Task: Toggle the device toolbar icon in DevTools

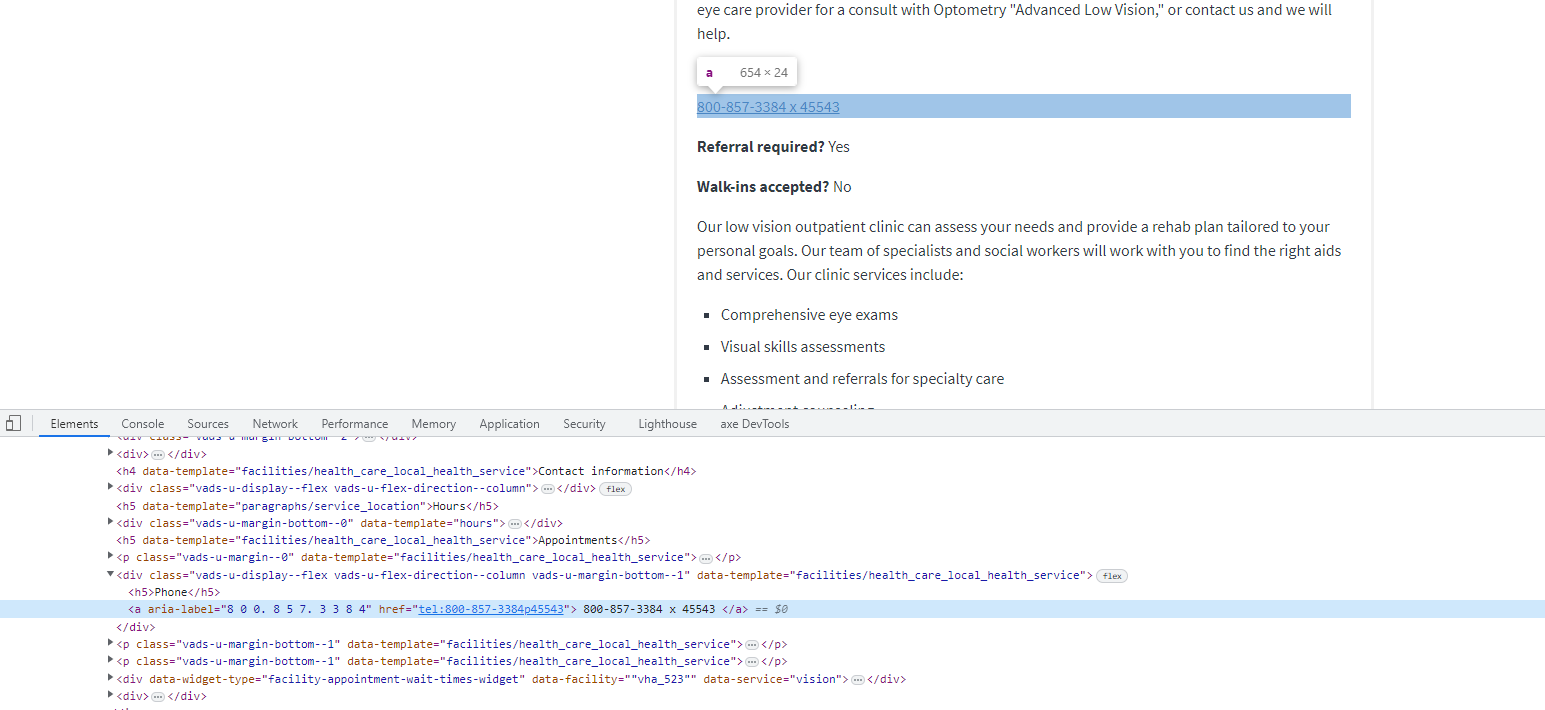Action: pyautogui.click(x=13, y=423)
